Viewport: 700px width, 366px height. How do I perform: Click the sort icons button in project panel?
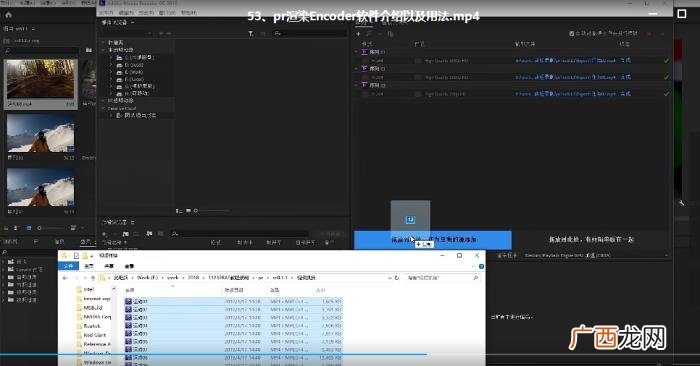click(x=73, y=228)
